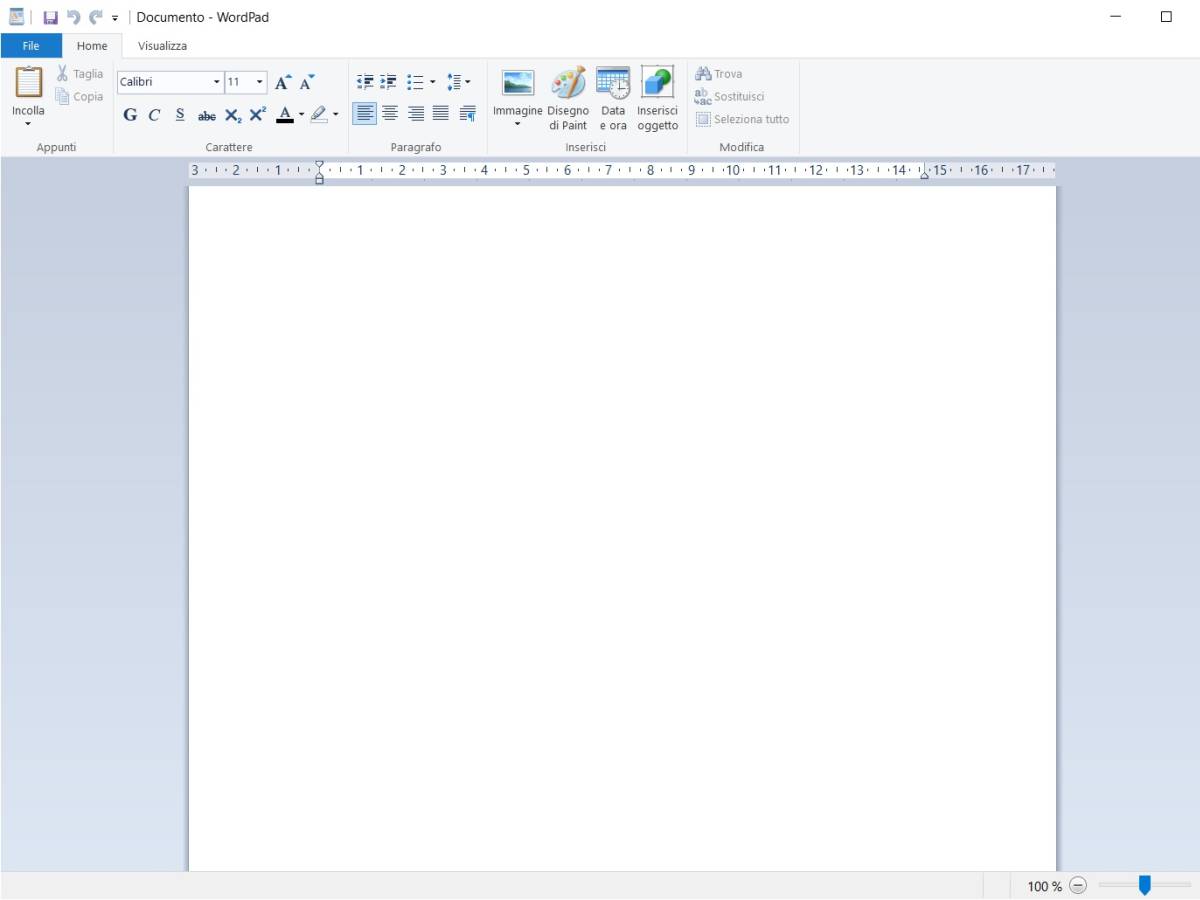Click the Sostituisci button
The height and width of the screenshot is (900, 1200).
[730, 97]
